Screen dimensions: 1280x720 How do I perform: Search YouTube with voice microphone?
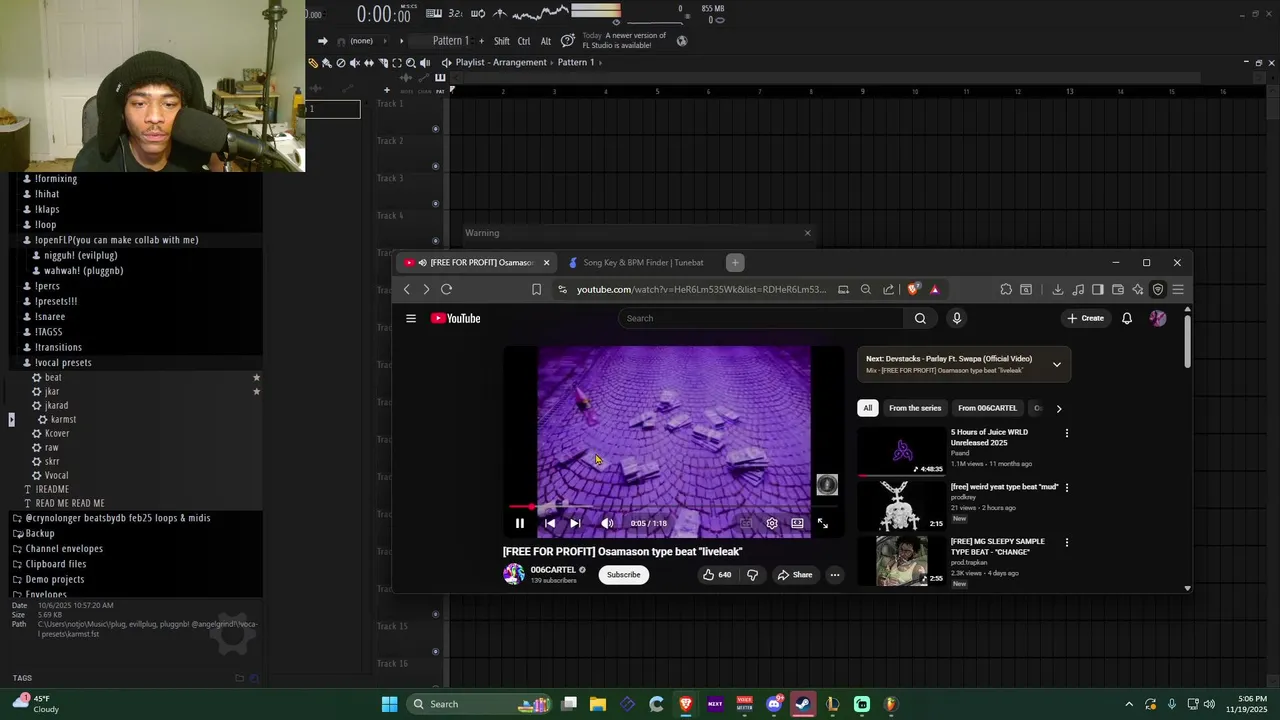coord(957,318)
